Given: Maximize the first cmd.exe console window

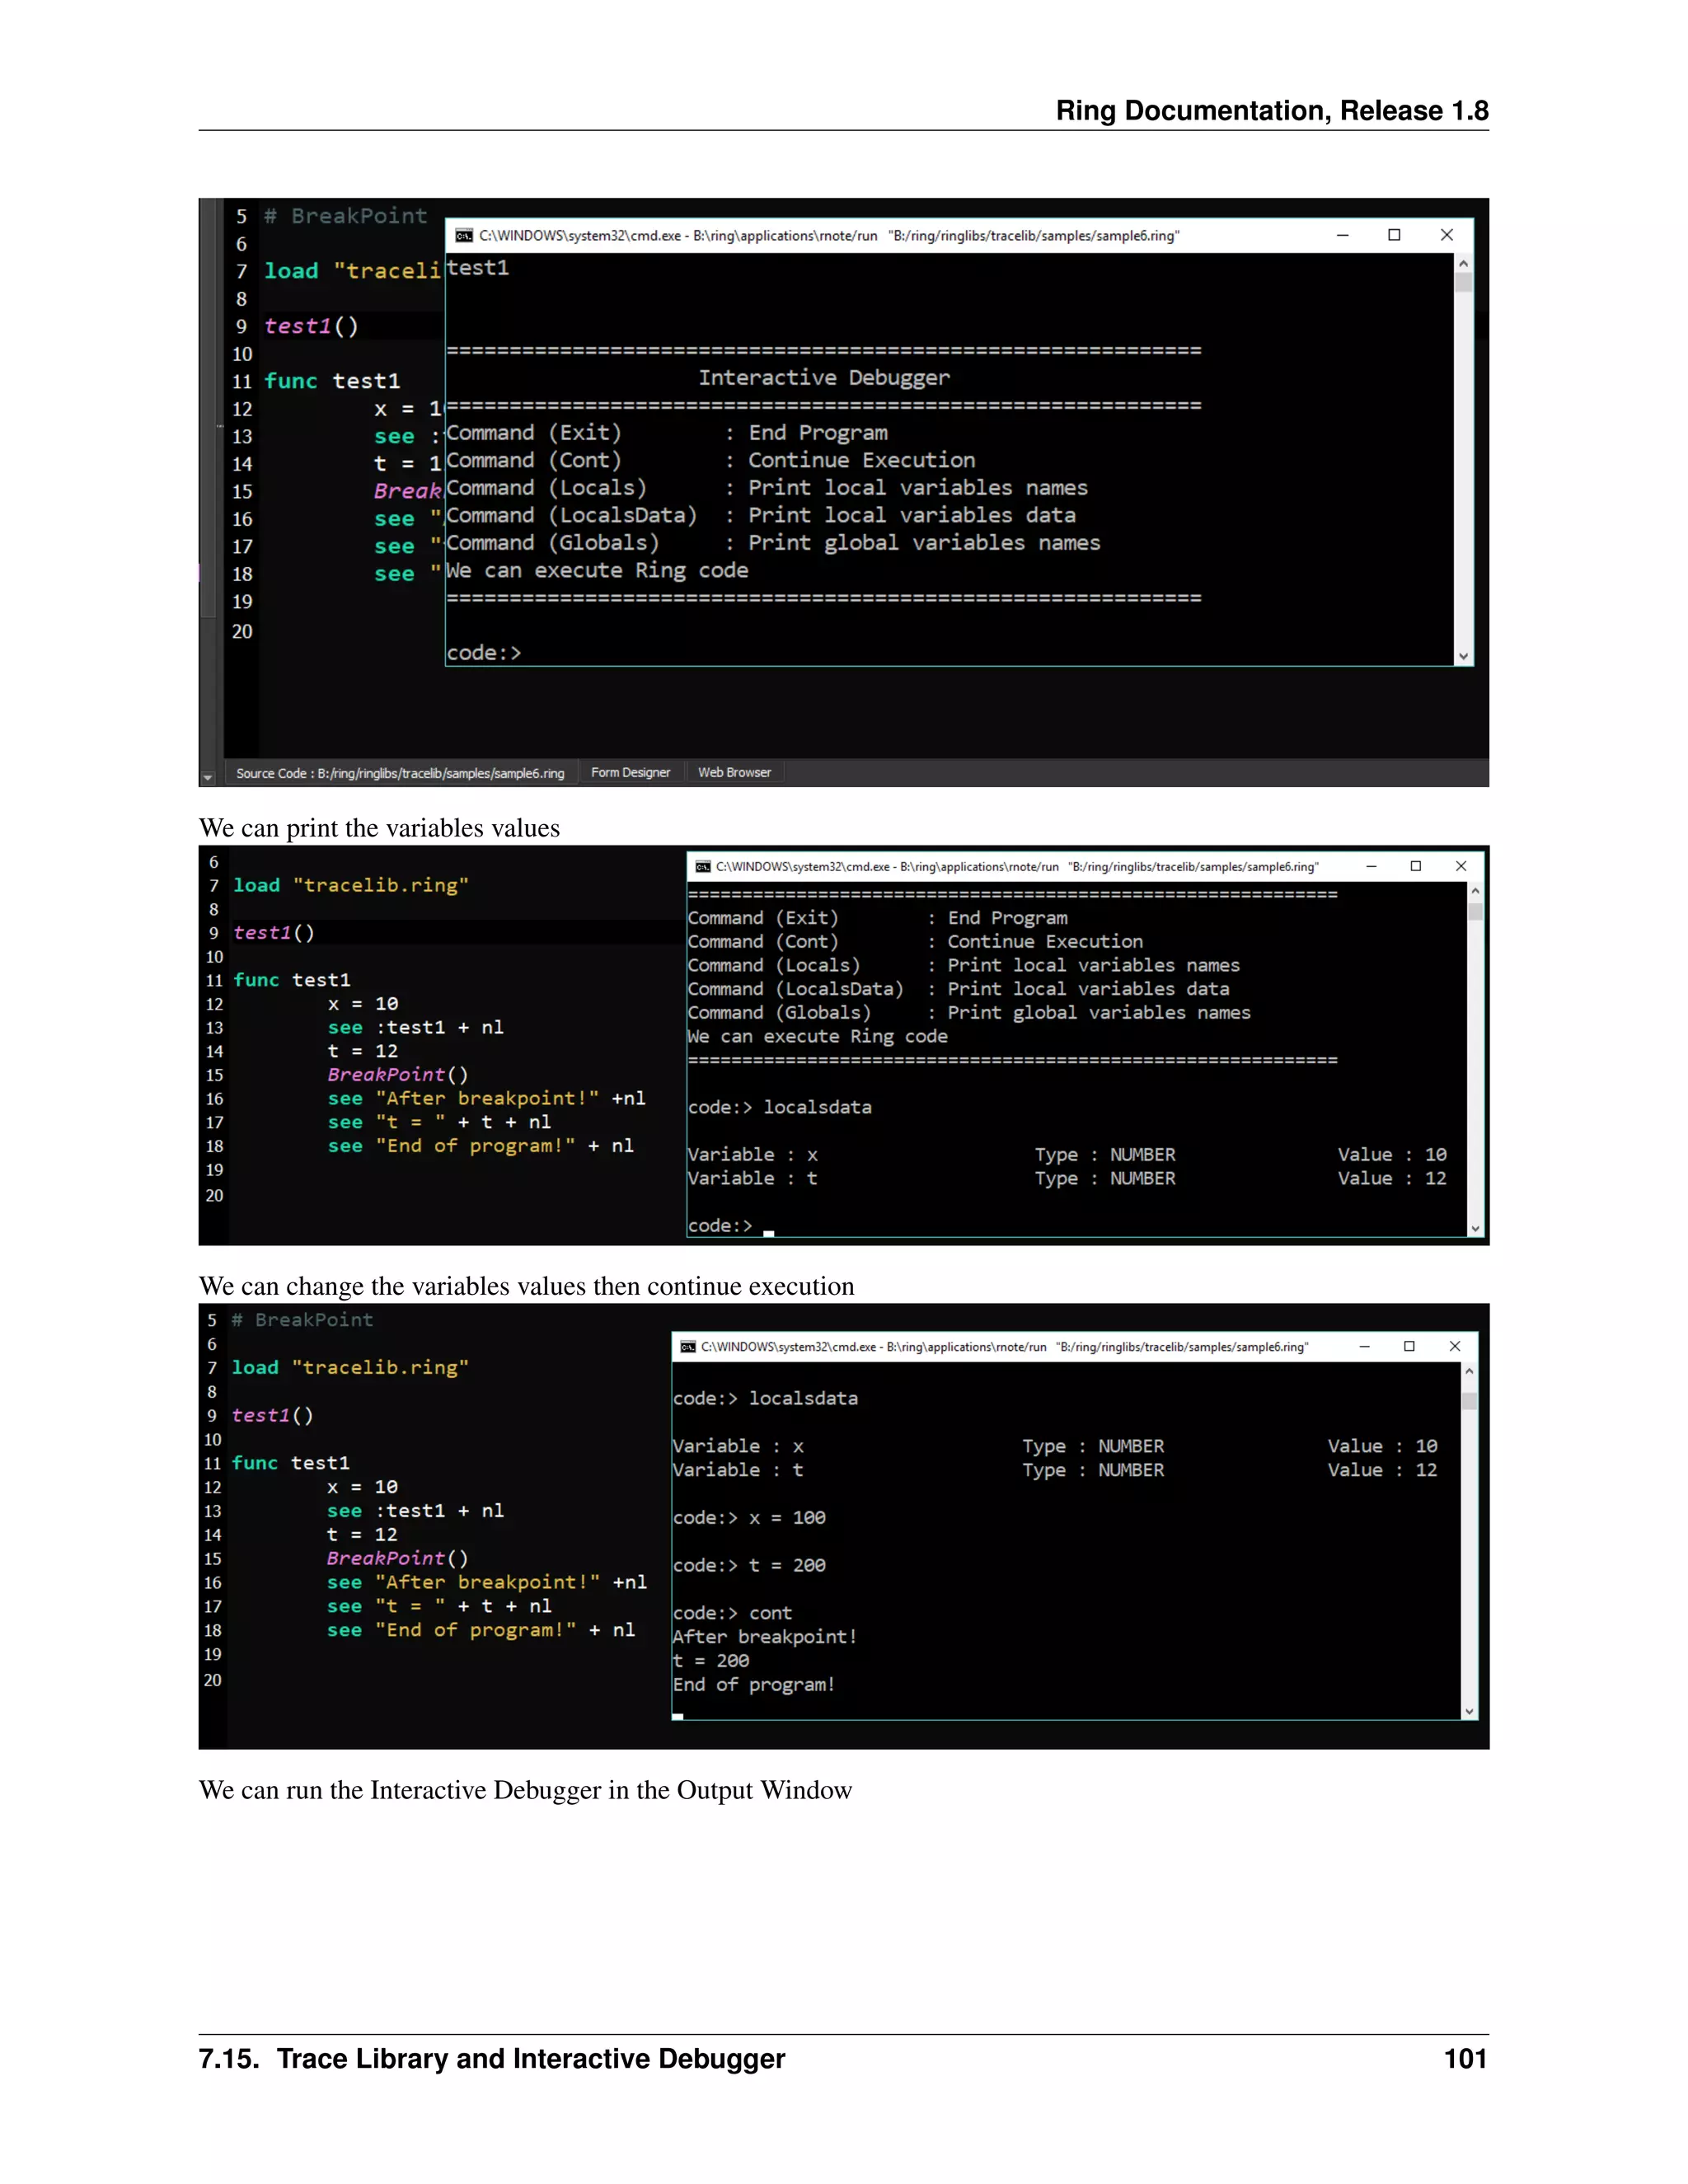Looking at the screenshot, I should coord(1394,235).
